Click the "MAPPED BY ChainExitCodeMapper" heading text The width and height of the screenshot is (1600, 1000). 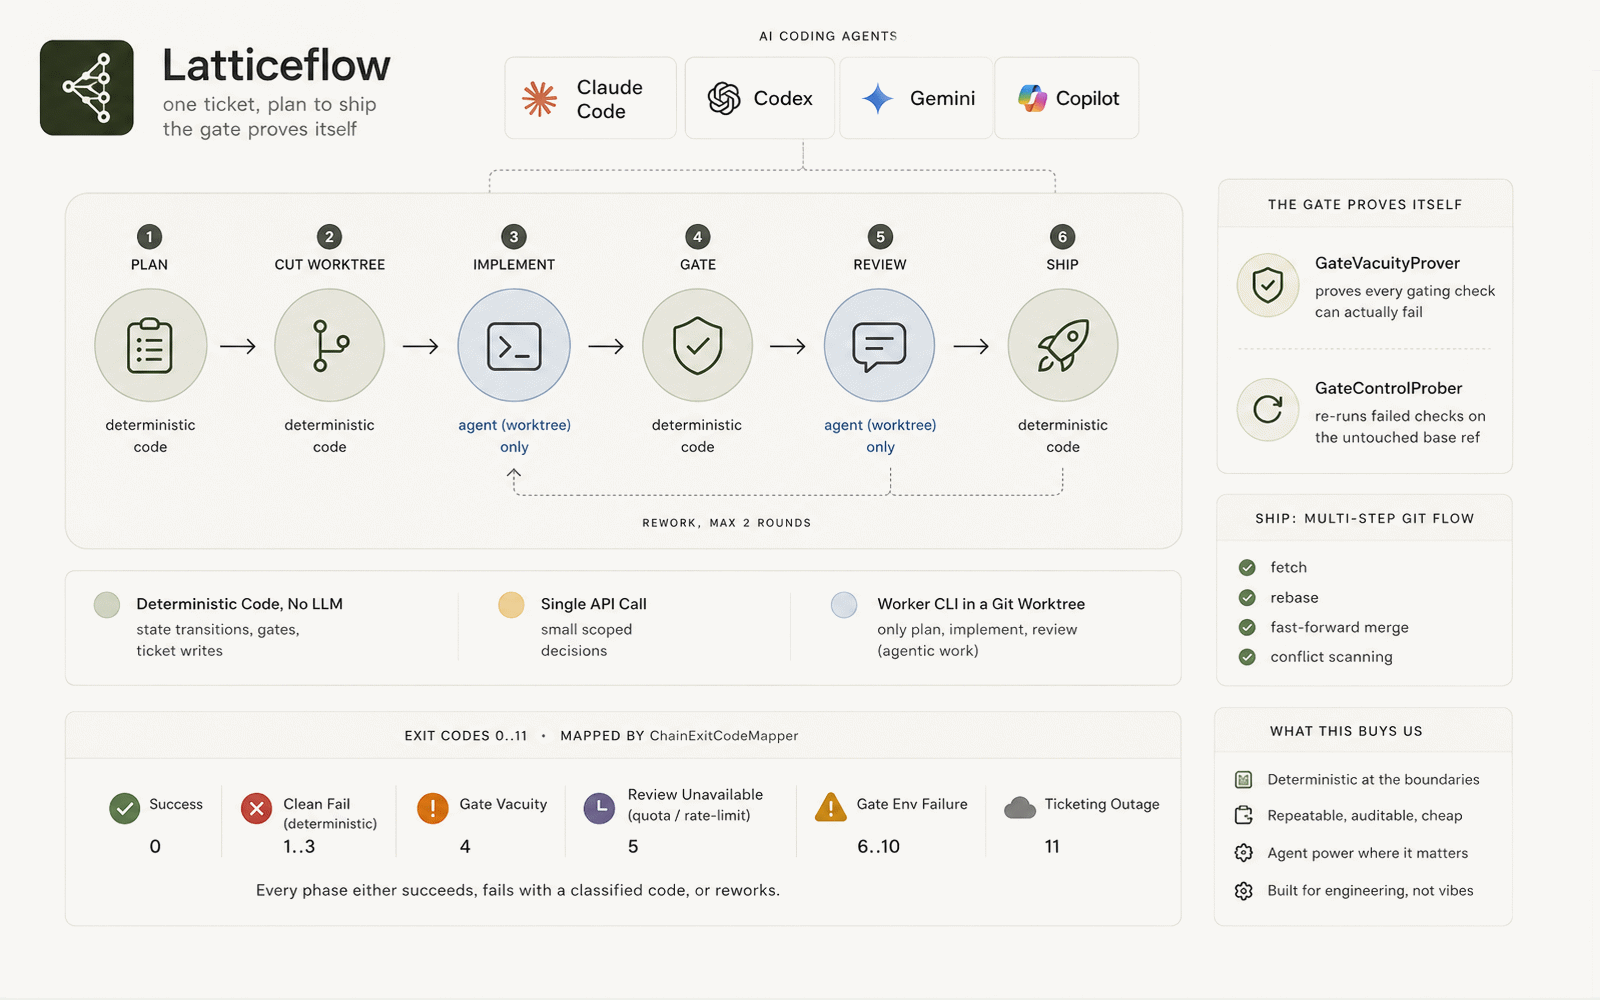[x=679, y=736]
